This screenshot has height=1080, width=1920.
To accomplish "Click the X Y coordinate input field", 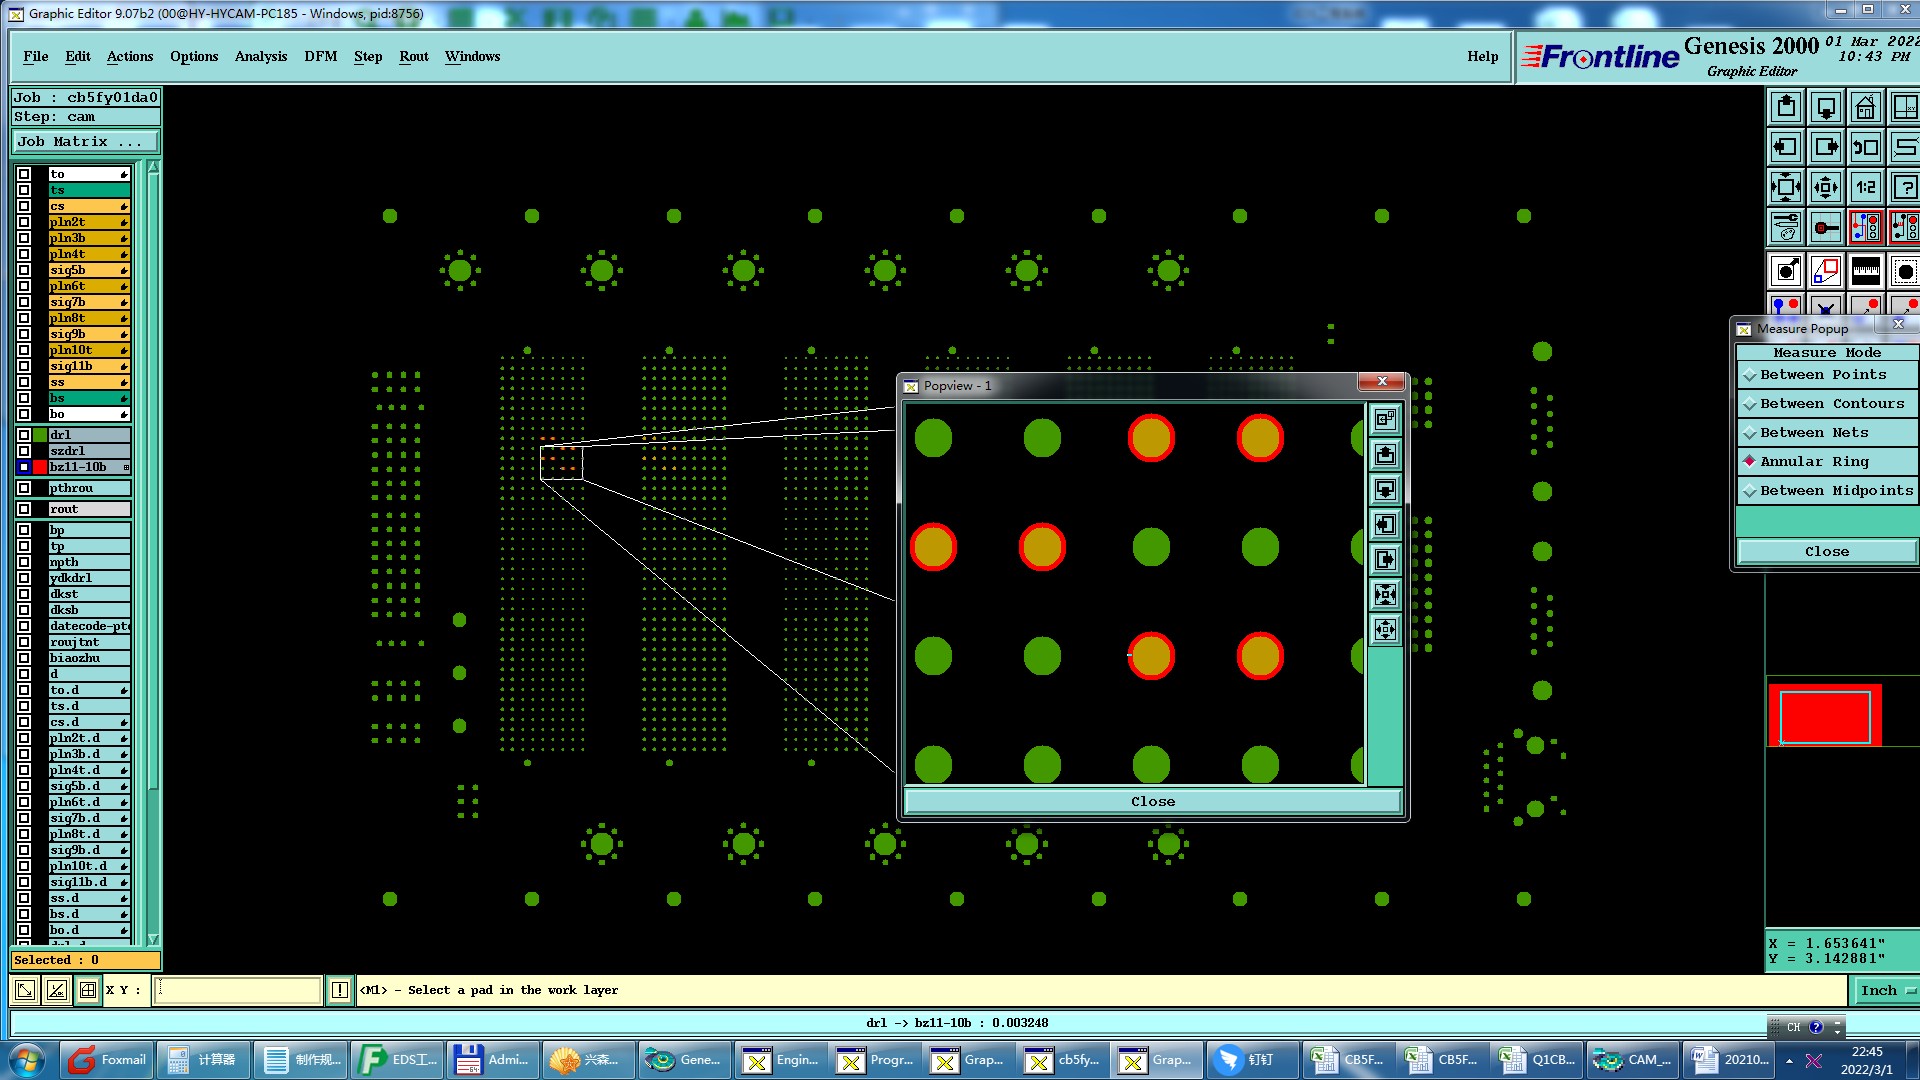I will [x=238, y=990].
